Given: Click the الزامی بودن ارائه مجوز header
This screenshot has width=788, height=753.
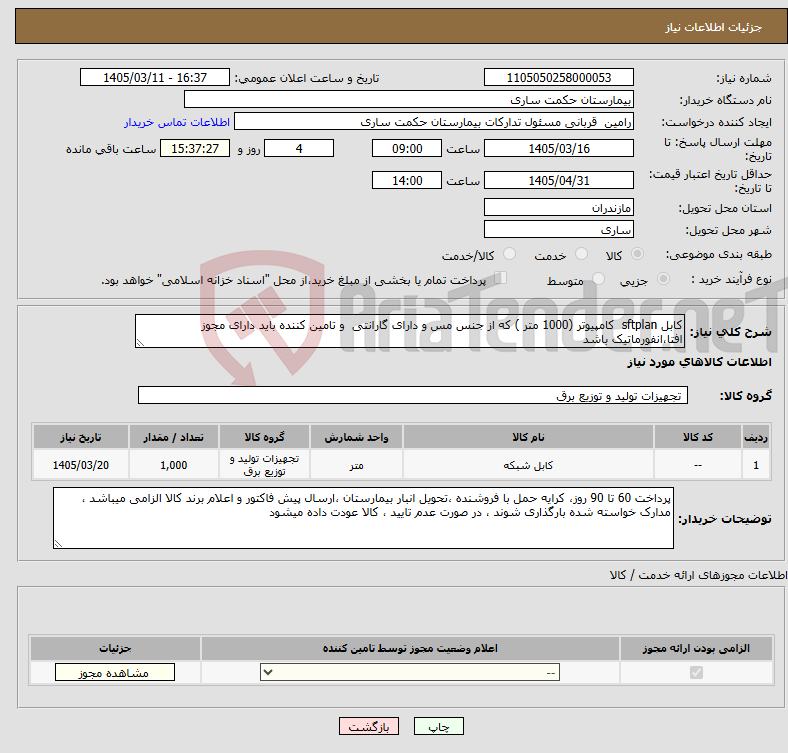Looking at the screenshot, I should (x=696, y=648).
